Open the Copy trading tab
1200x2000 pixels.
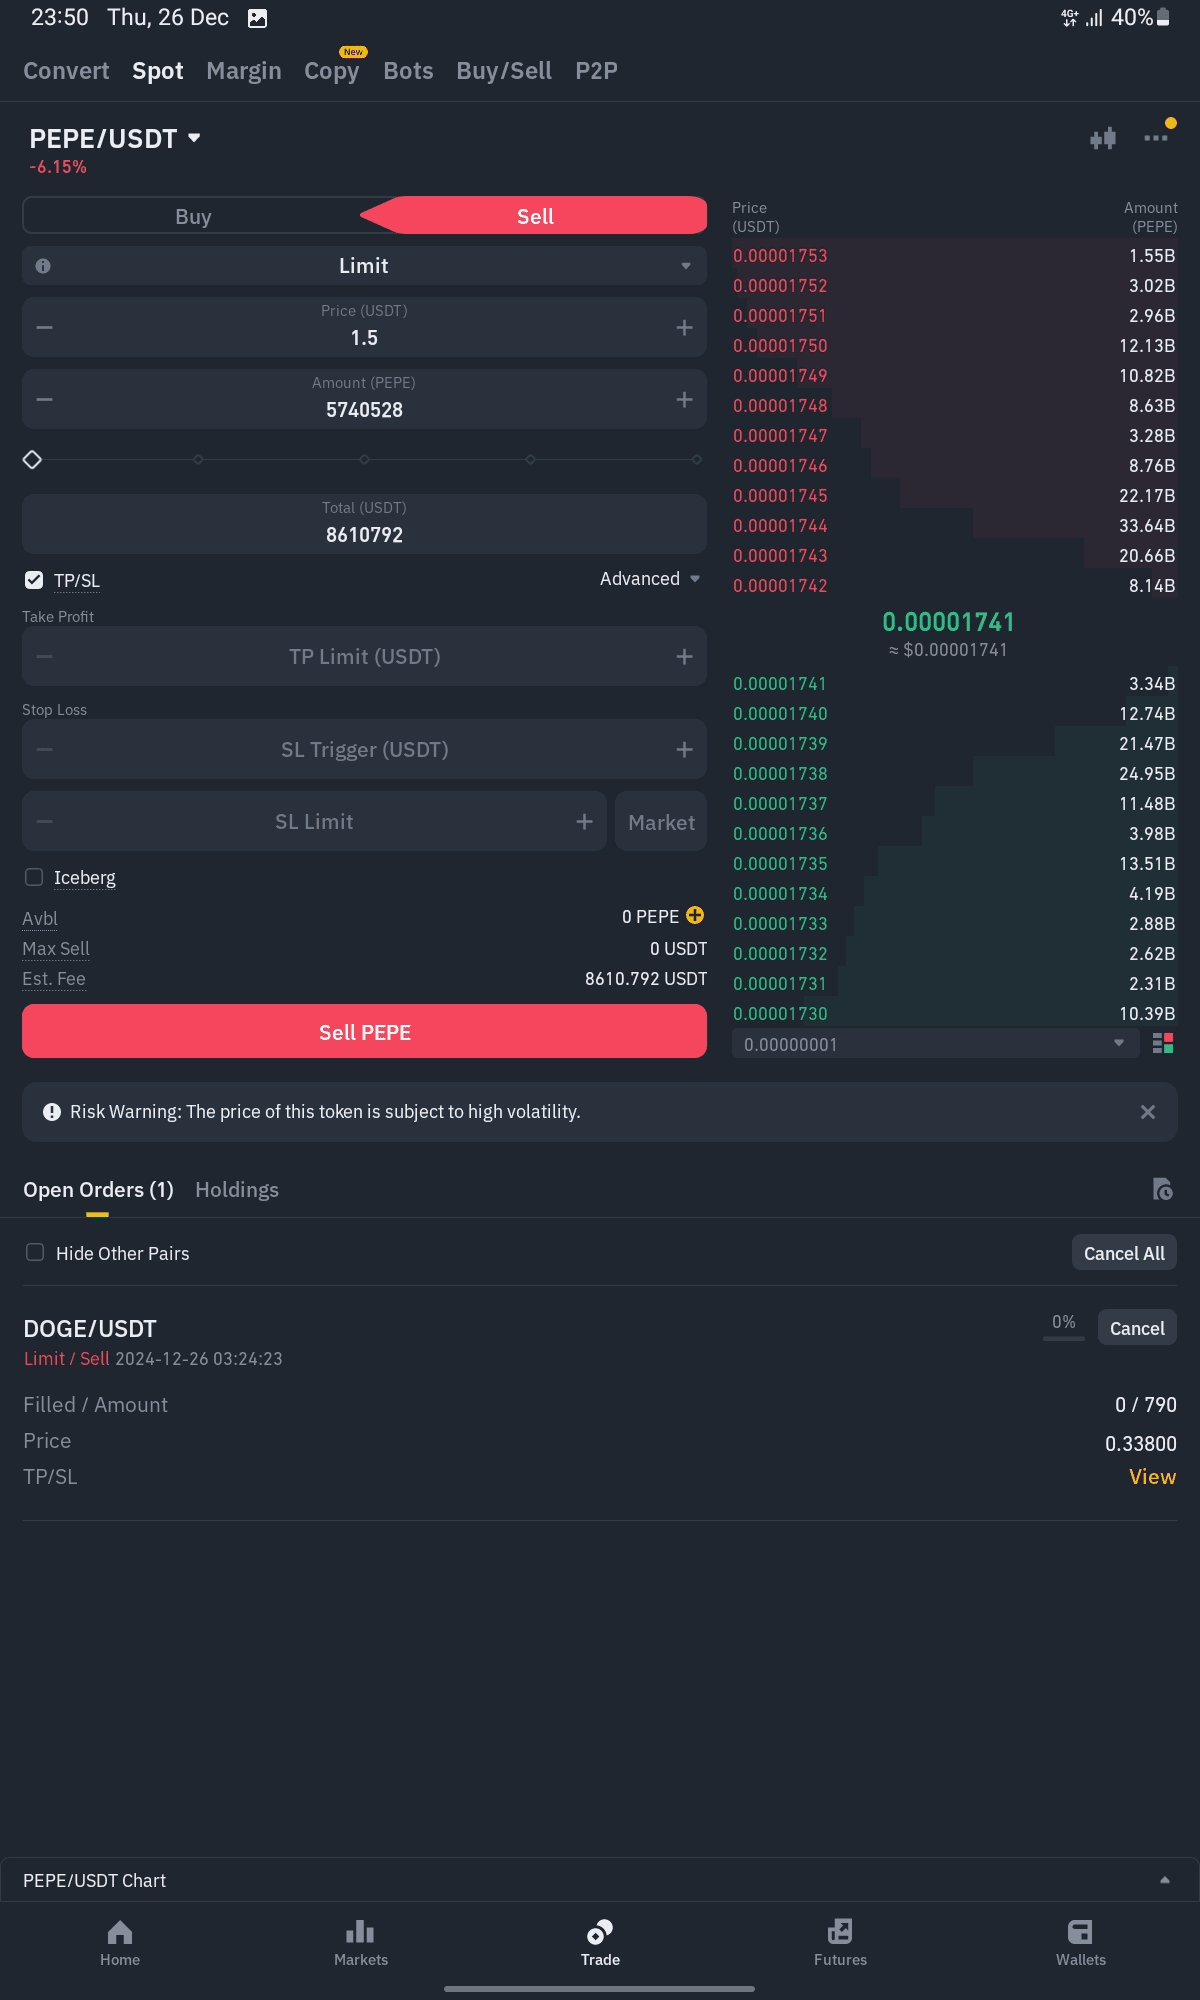(332, 71)
